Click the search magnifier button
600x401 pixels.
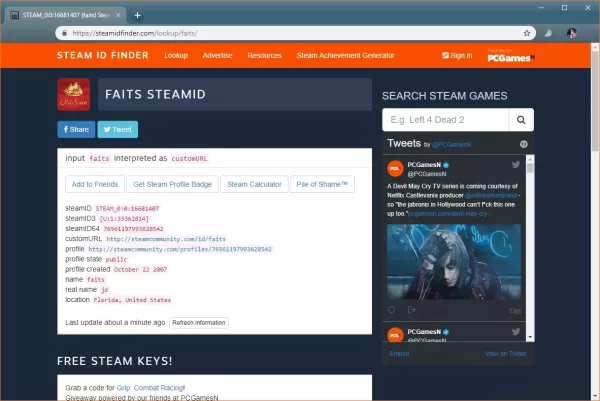[521, 120]
